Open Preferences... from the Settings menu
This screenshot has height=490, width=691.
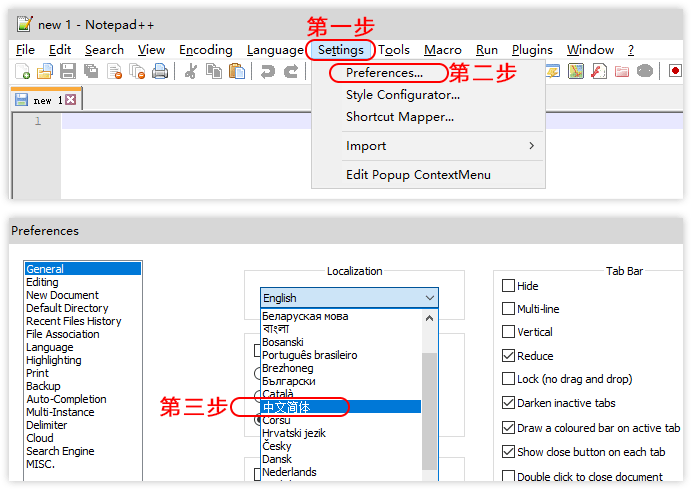(384, 73)
